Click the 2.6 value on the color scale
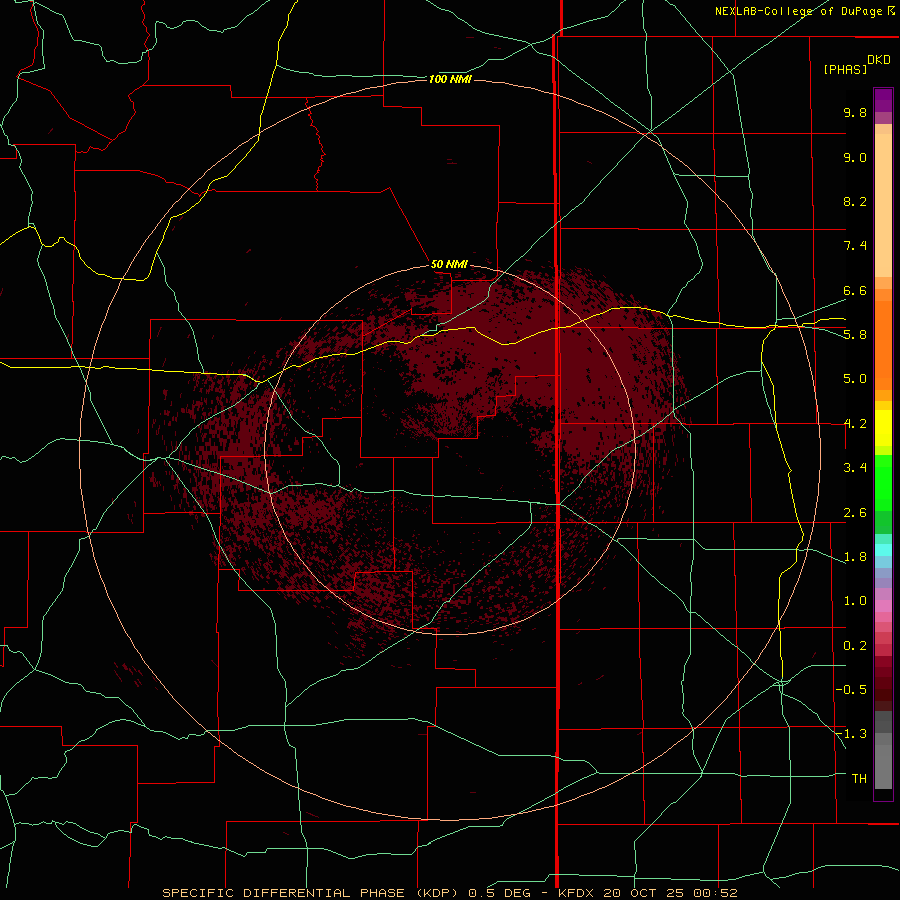 pos(855,513)
